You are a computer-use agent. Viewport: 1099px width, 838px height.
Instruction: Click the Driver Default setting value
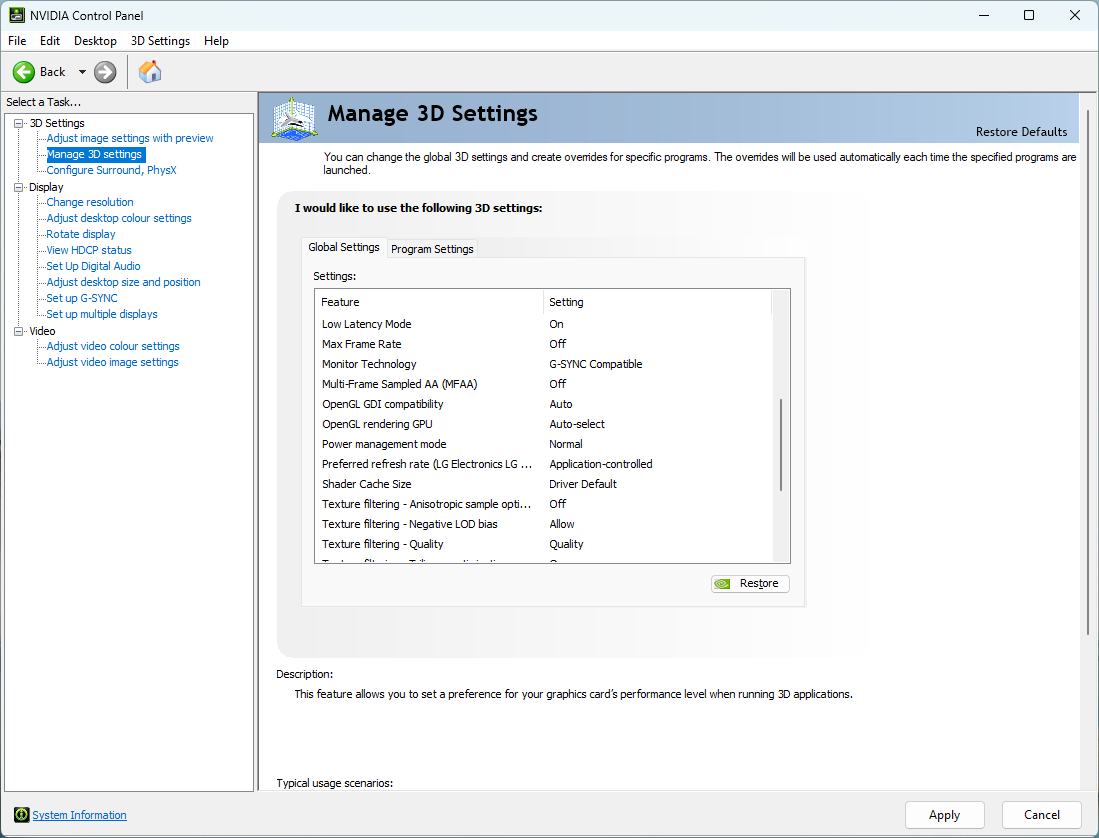coord(583,484)
